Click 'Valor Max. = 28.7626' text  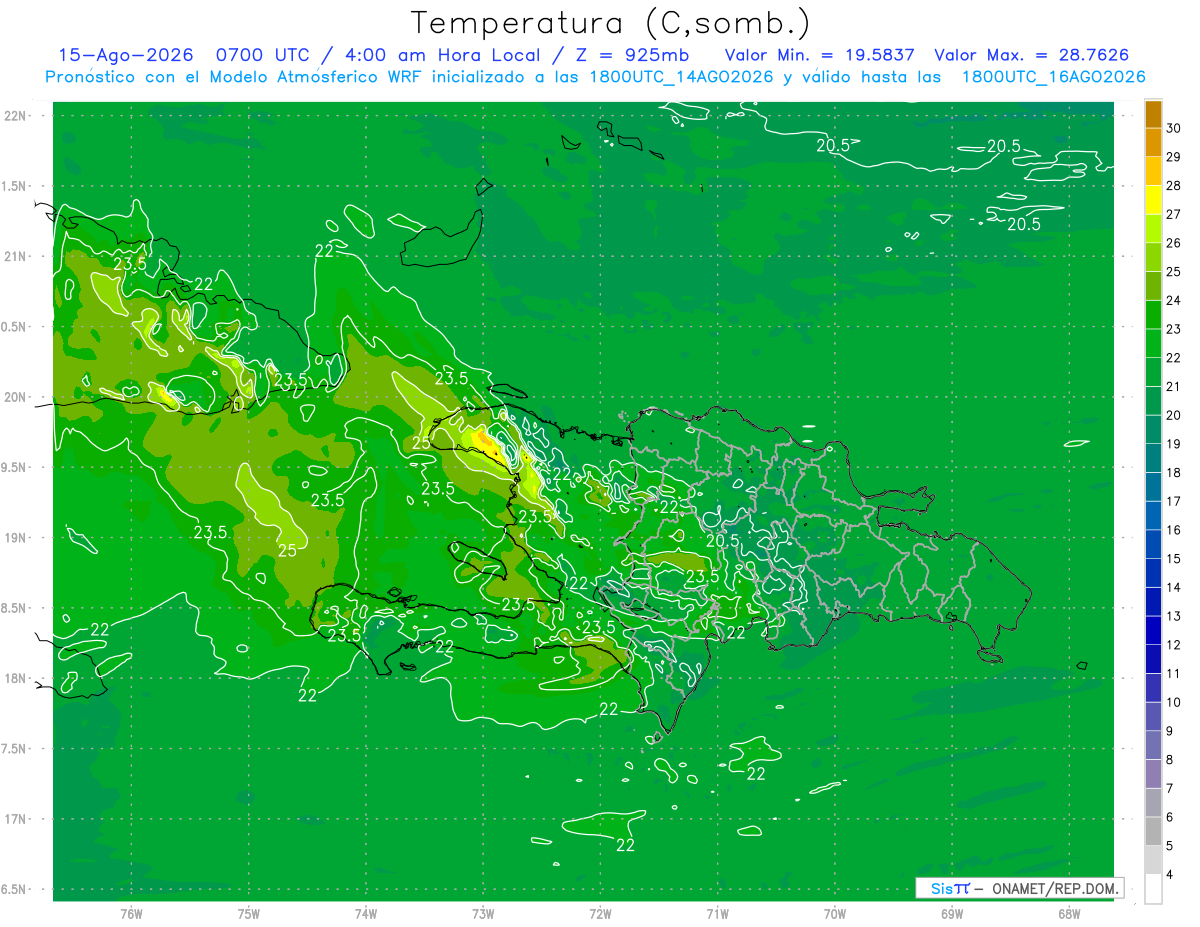point(1032,55)
